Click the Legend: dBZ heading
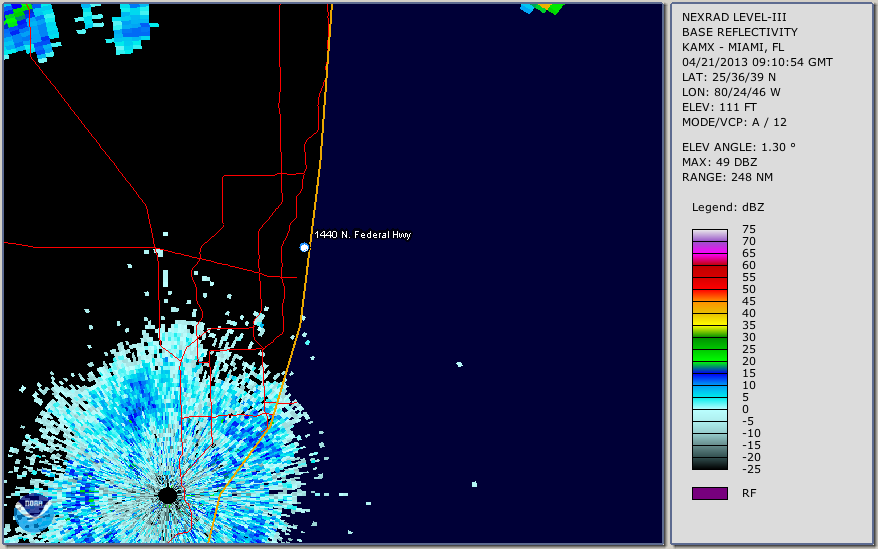 tap(728, 207)
